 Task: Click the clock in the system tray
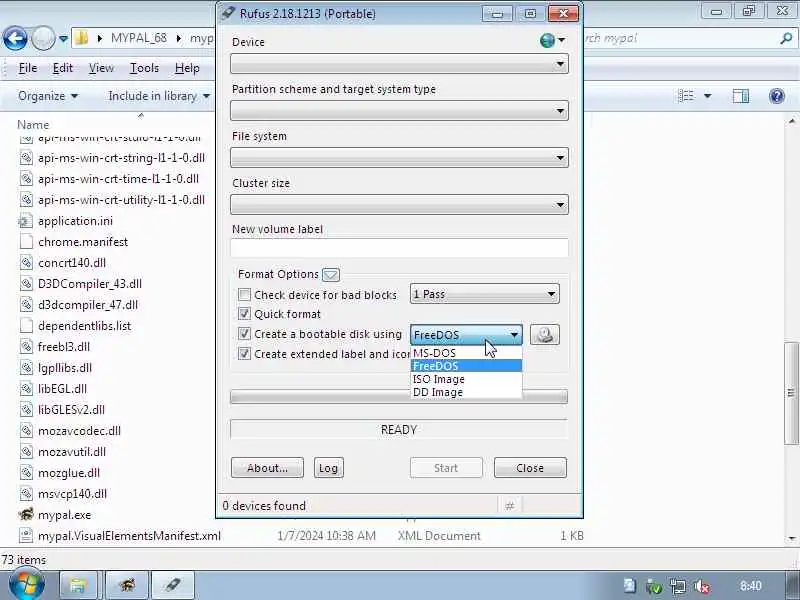click(x=751, y=586)
